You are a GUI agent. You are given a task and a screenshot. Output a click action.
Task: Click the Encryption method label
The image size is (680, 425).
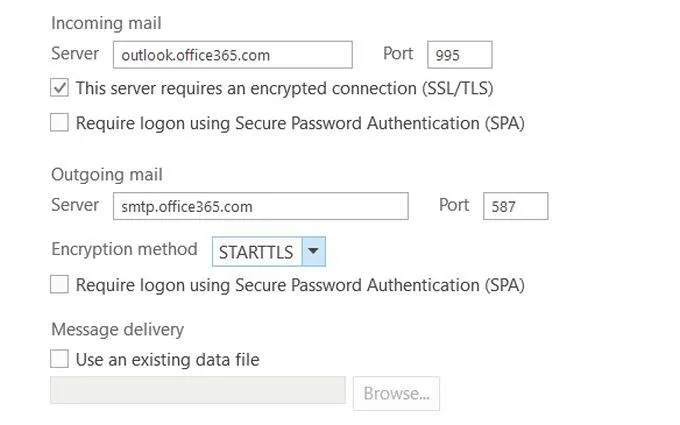(125, 251)
